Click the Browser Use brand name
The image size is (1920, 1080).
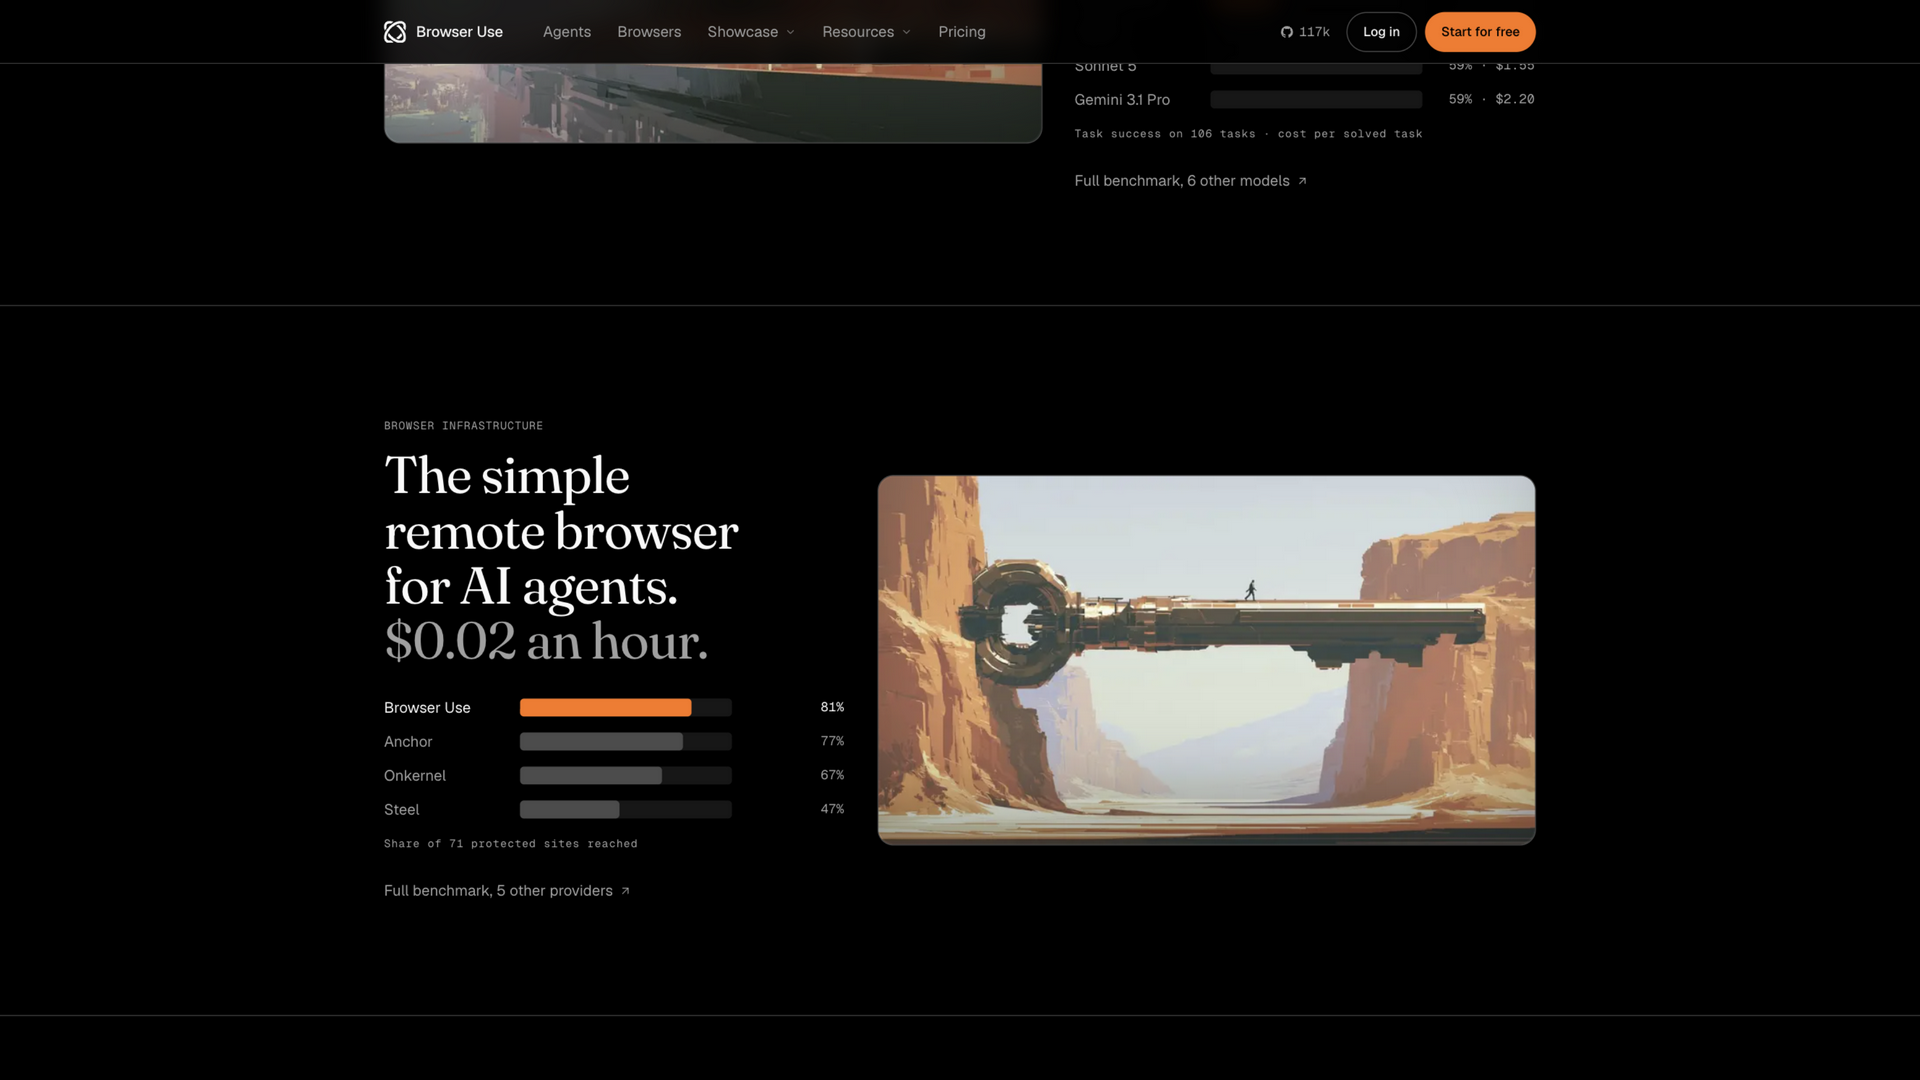[459, 32]
